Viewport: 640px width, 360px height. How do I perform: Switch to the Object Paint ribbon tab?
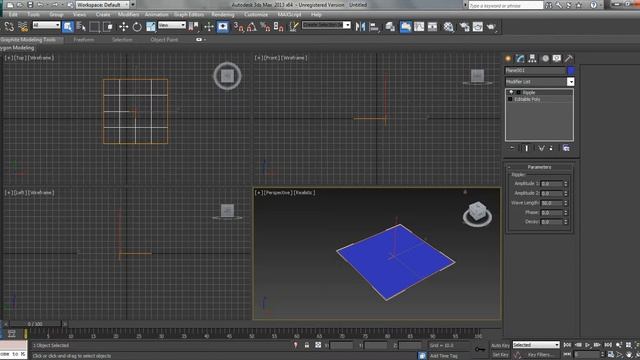point(164,40)
